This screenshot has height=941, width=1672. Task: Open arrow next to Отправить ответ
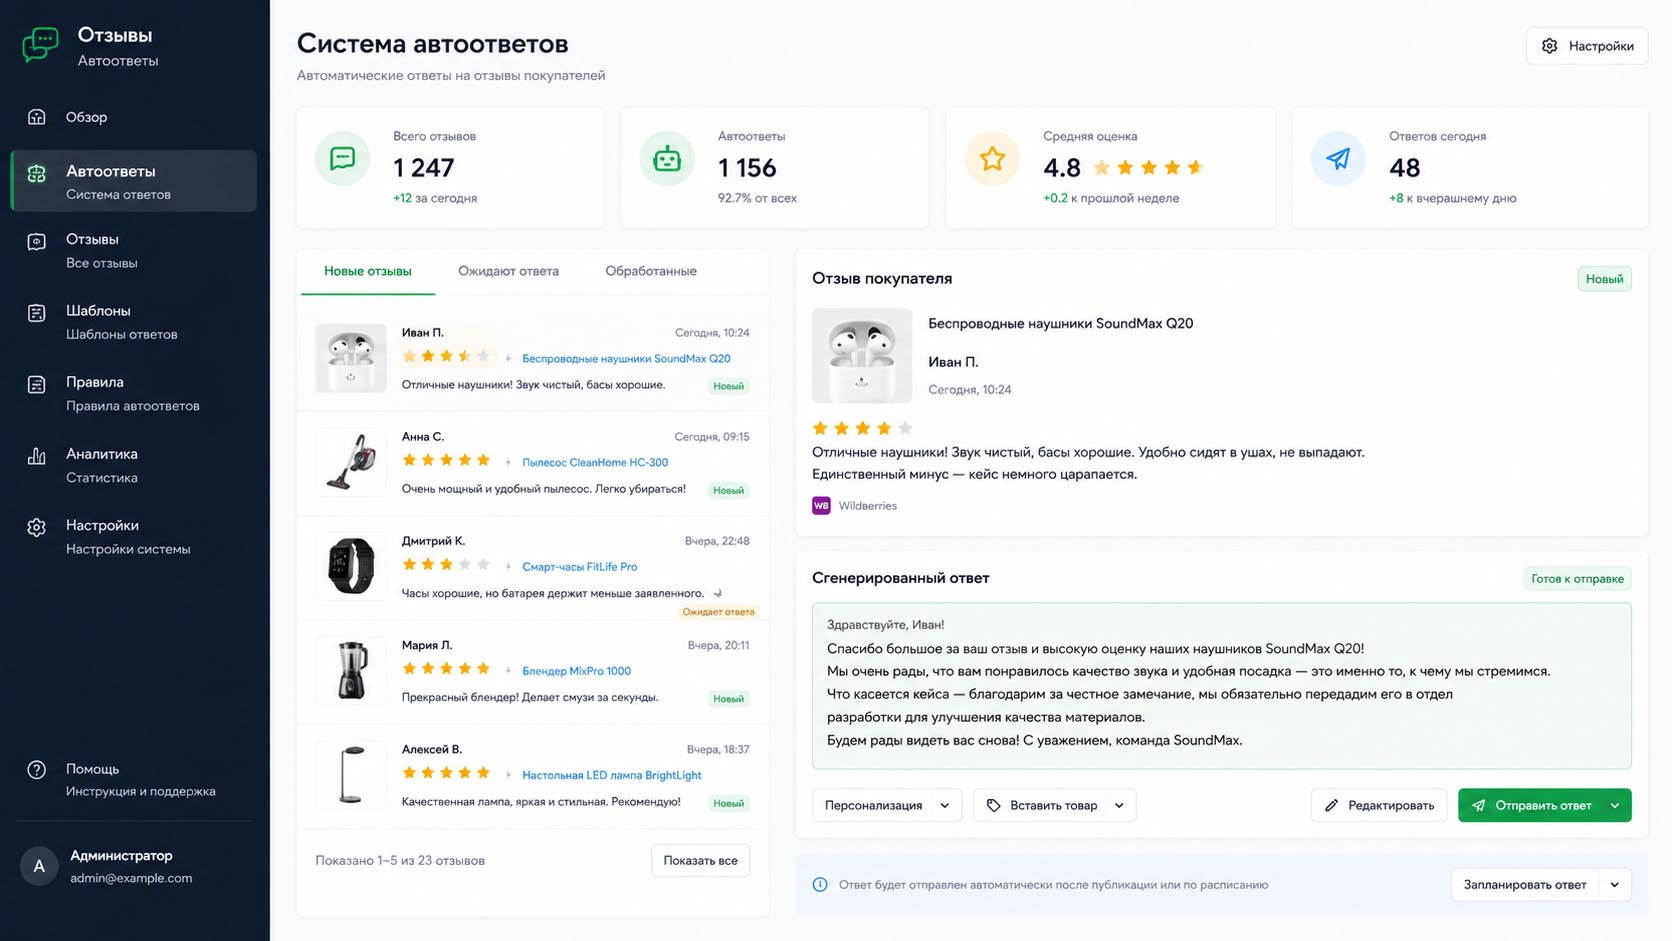[x=1615, y=805]
